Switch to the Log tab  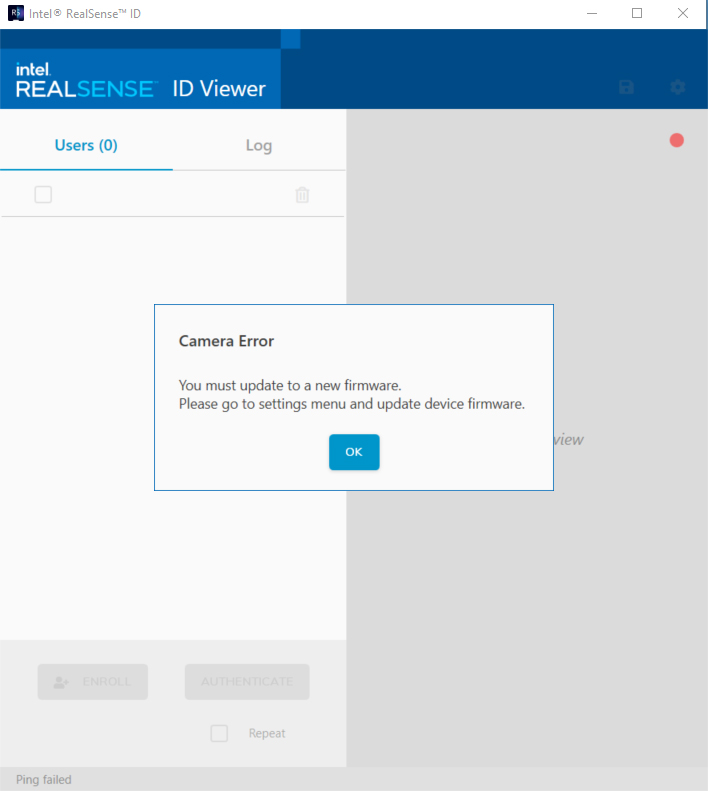259,145
